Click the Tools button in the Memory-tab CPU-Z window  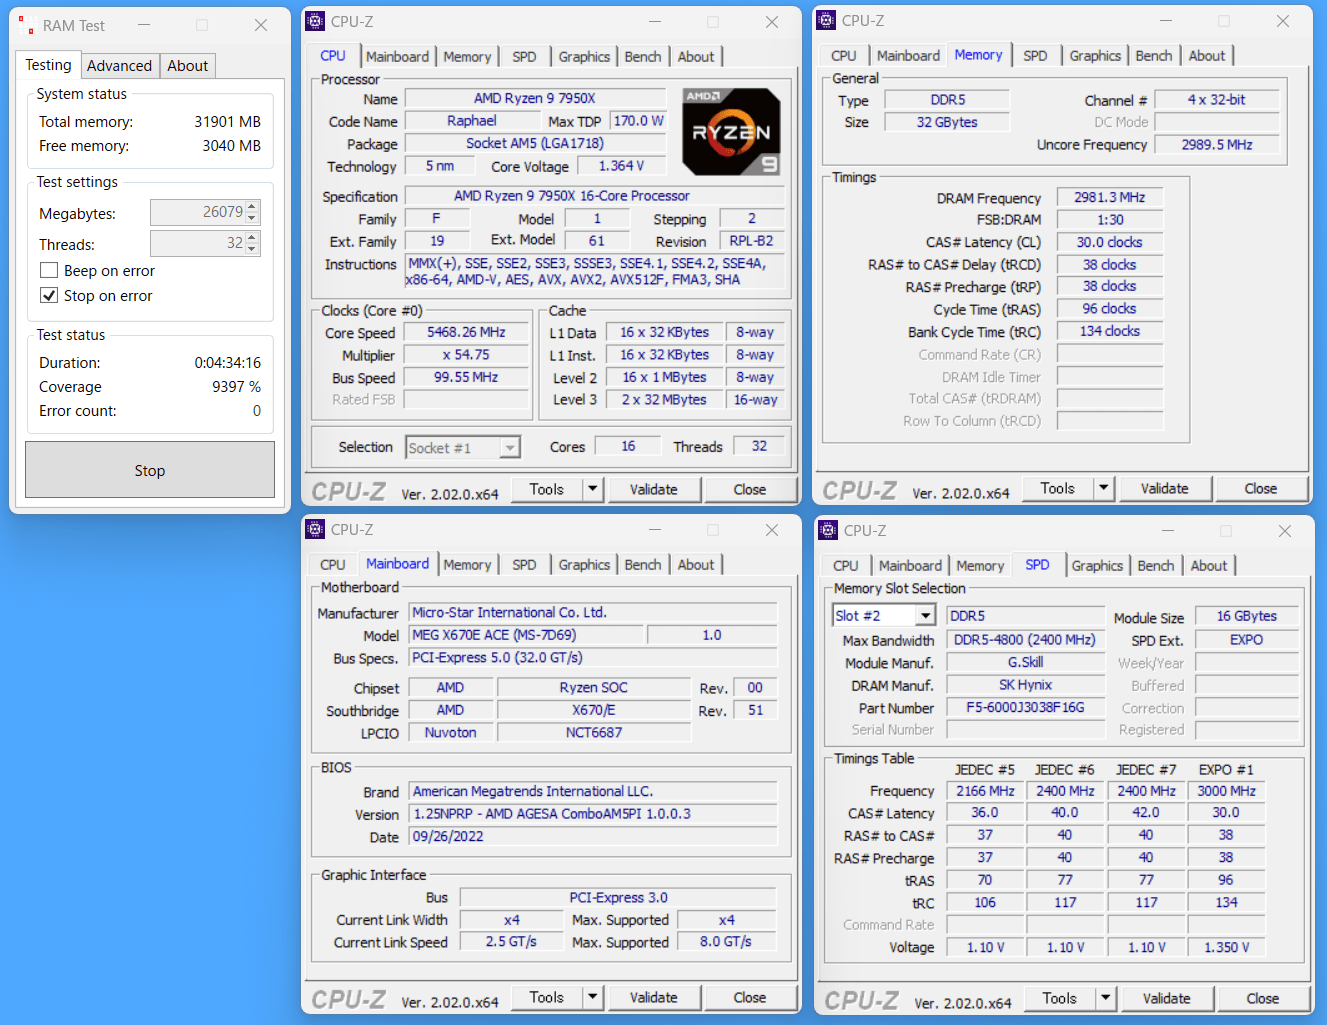pos(1058,488)
